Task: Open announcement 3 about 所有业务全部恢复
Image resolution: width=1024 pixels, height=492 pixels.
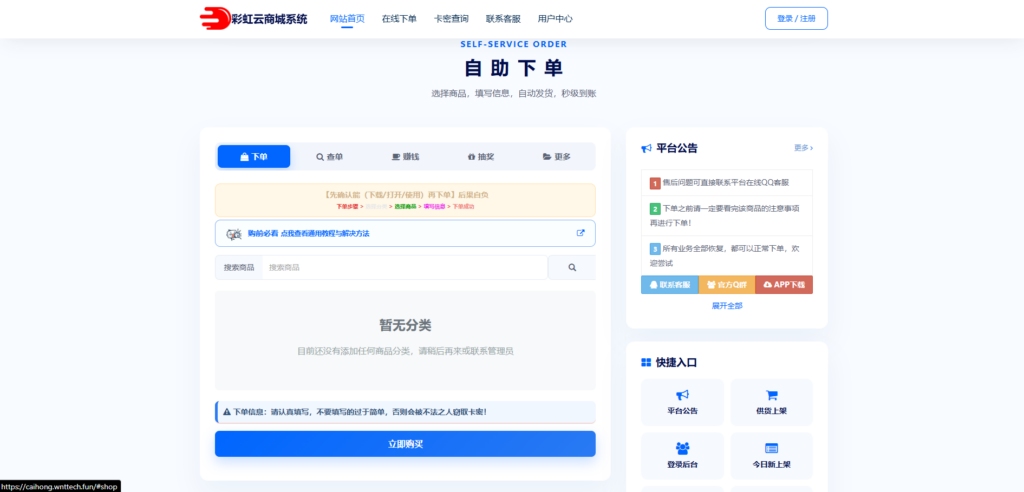Action: (727, 255)
